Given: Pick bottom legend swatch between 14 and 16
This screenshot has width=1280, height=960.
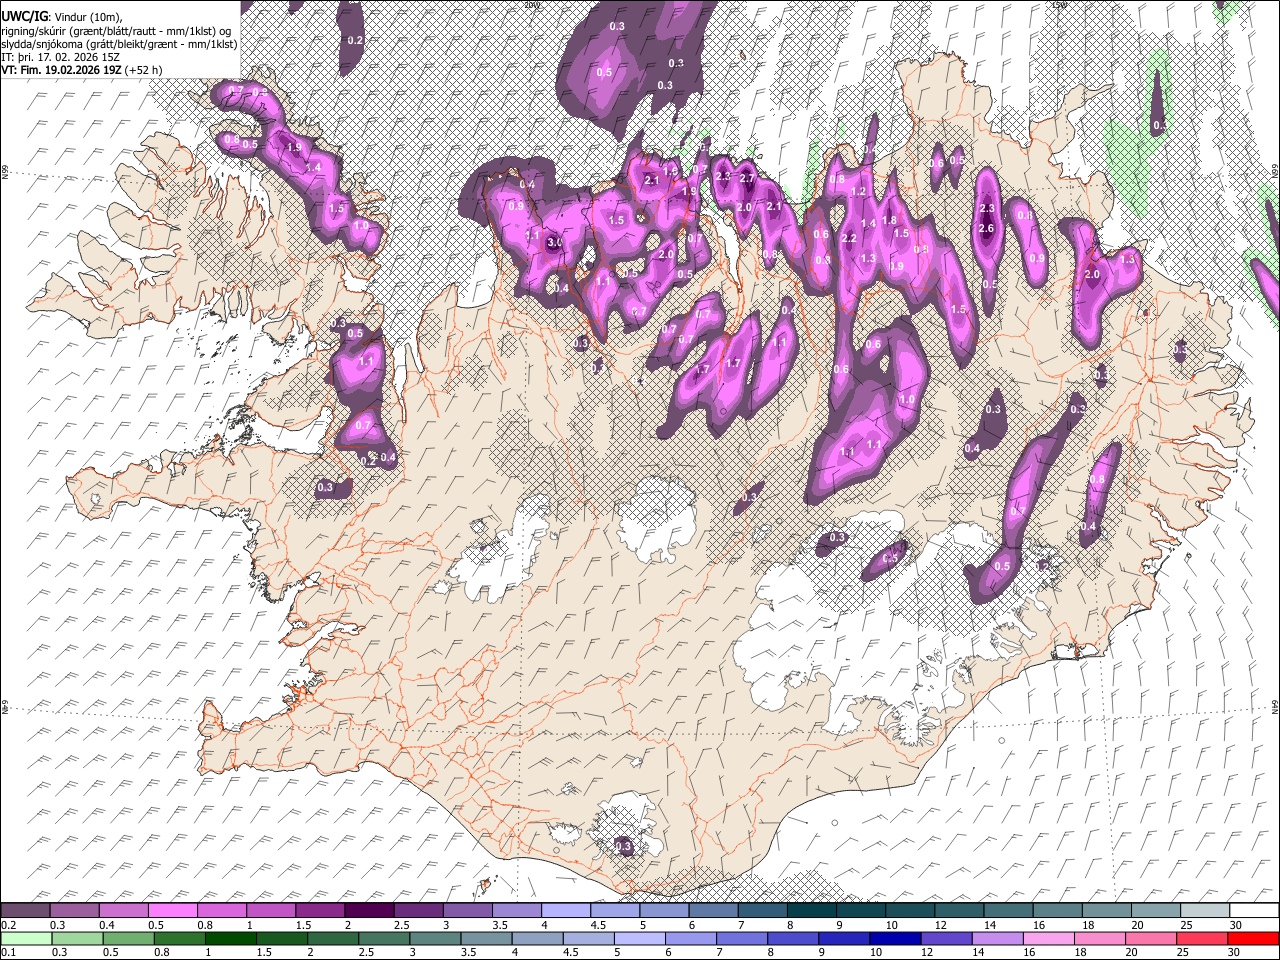Looking at the screenshot, I should 996,938.
